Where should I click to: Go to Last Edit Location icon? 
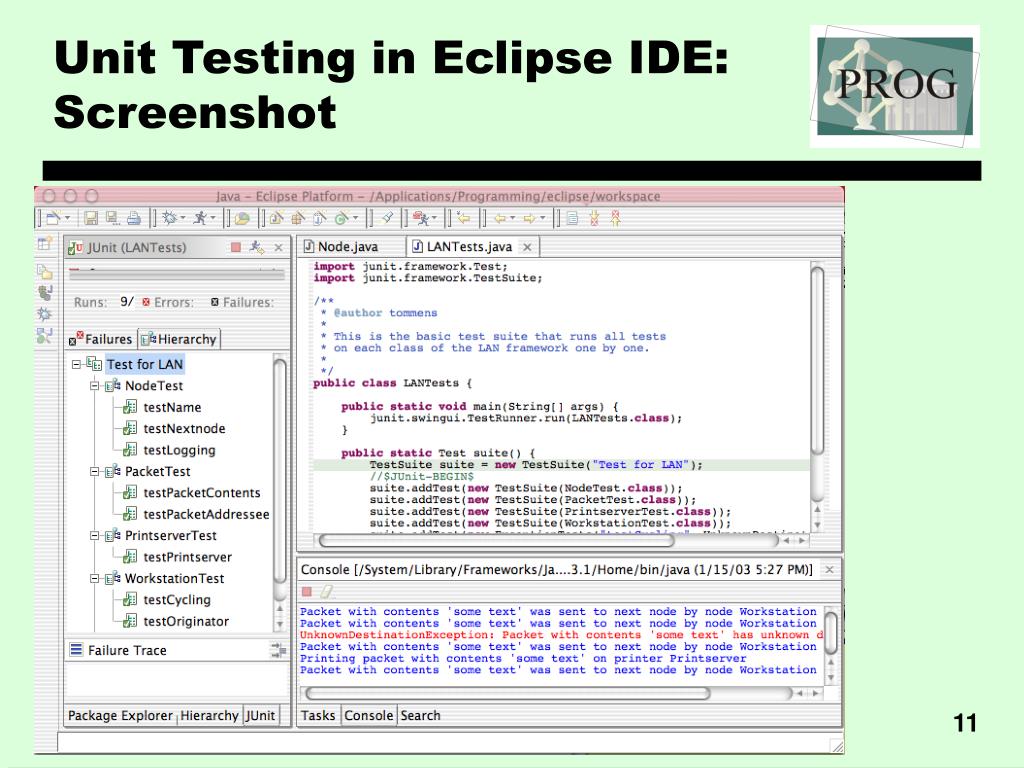tap(463, 218)
